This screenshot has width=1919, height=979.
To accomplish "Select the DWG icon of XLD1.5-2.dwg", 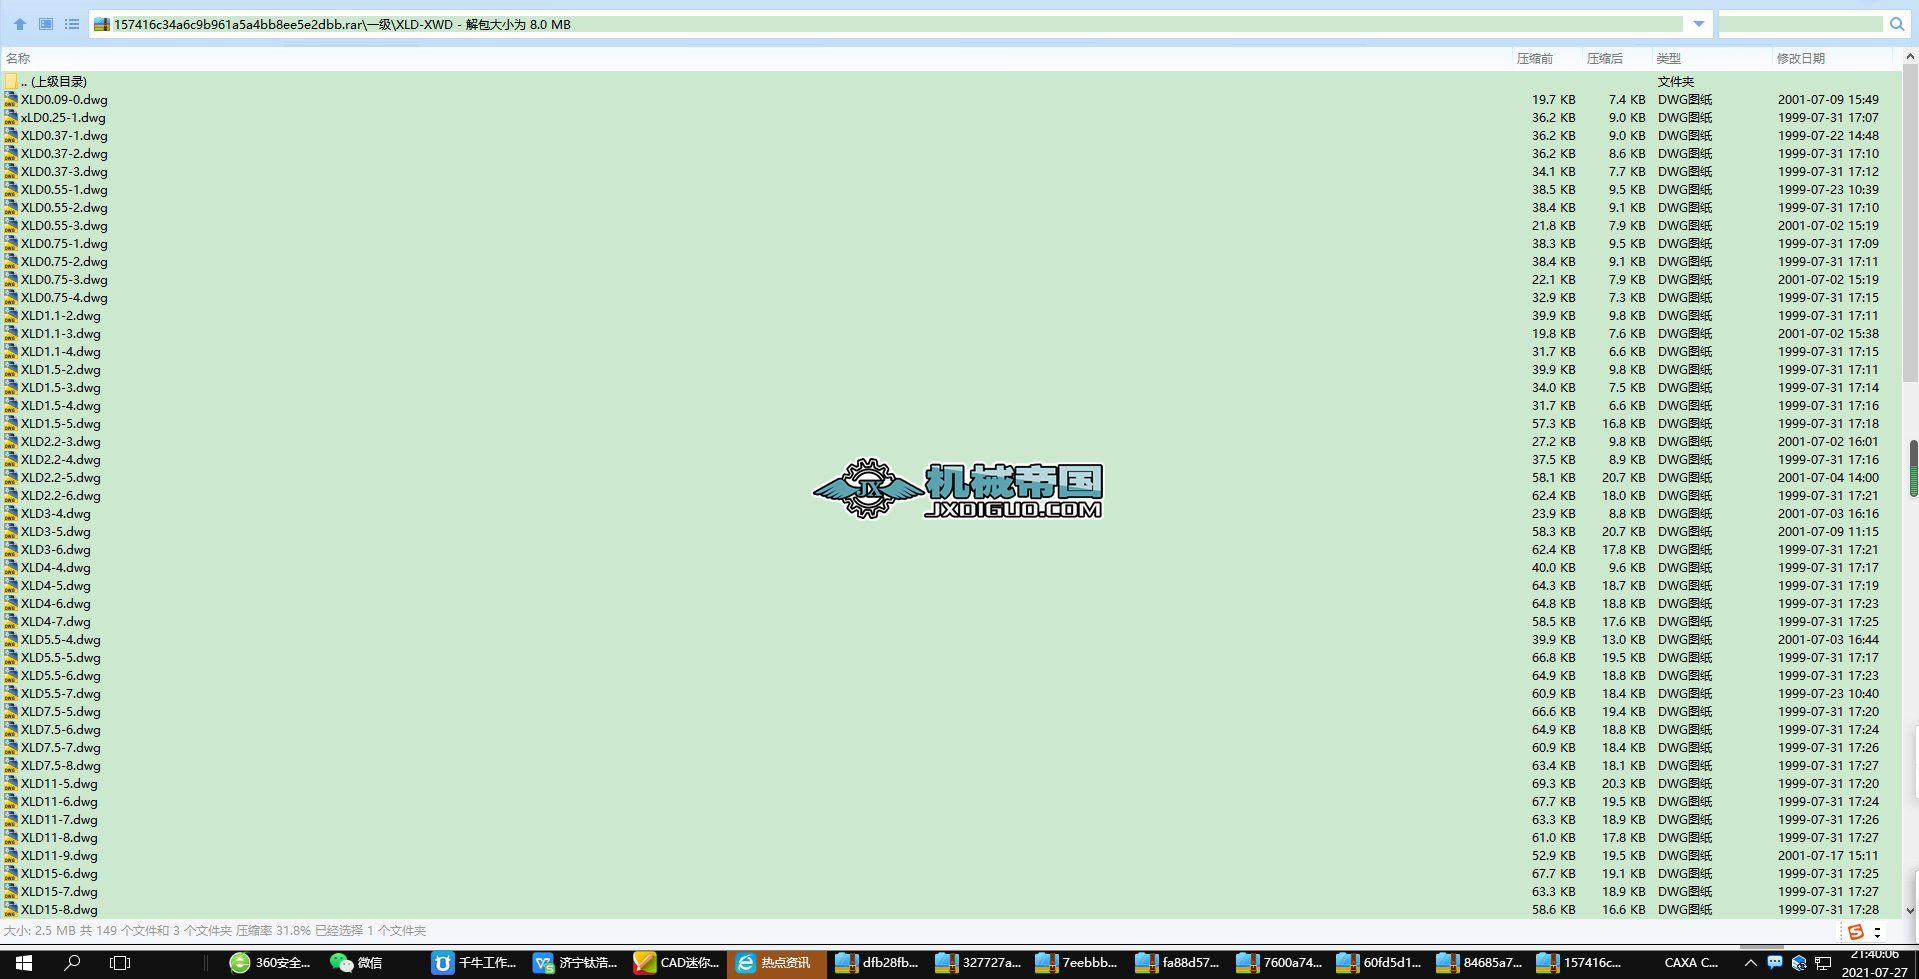I will (11, 369).
